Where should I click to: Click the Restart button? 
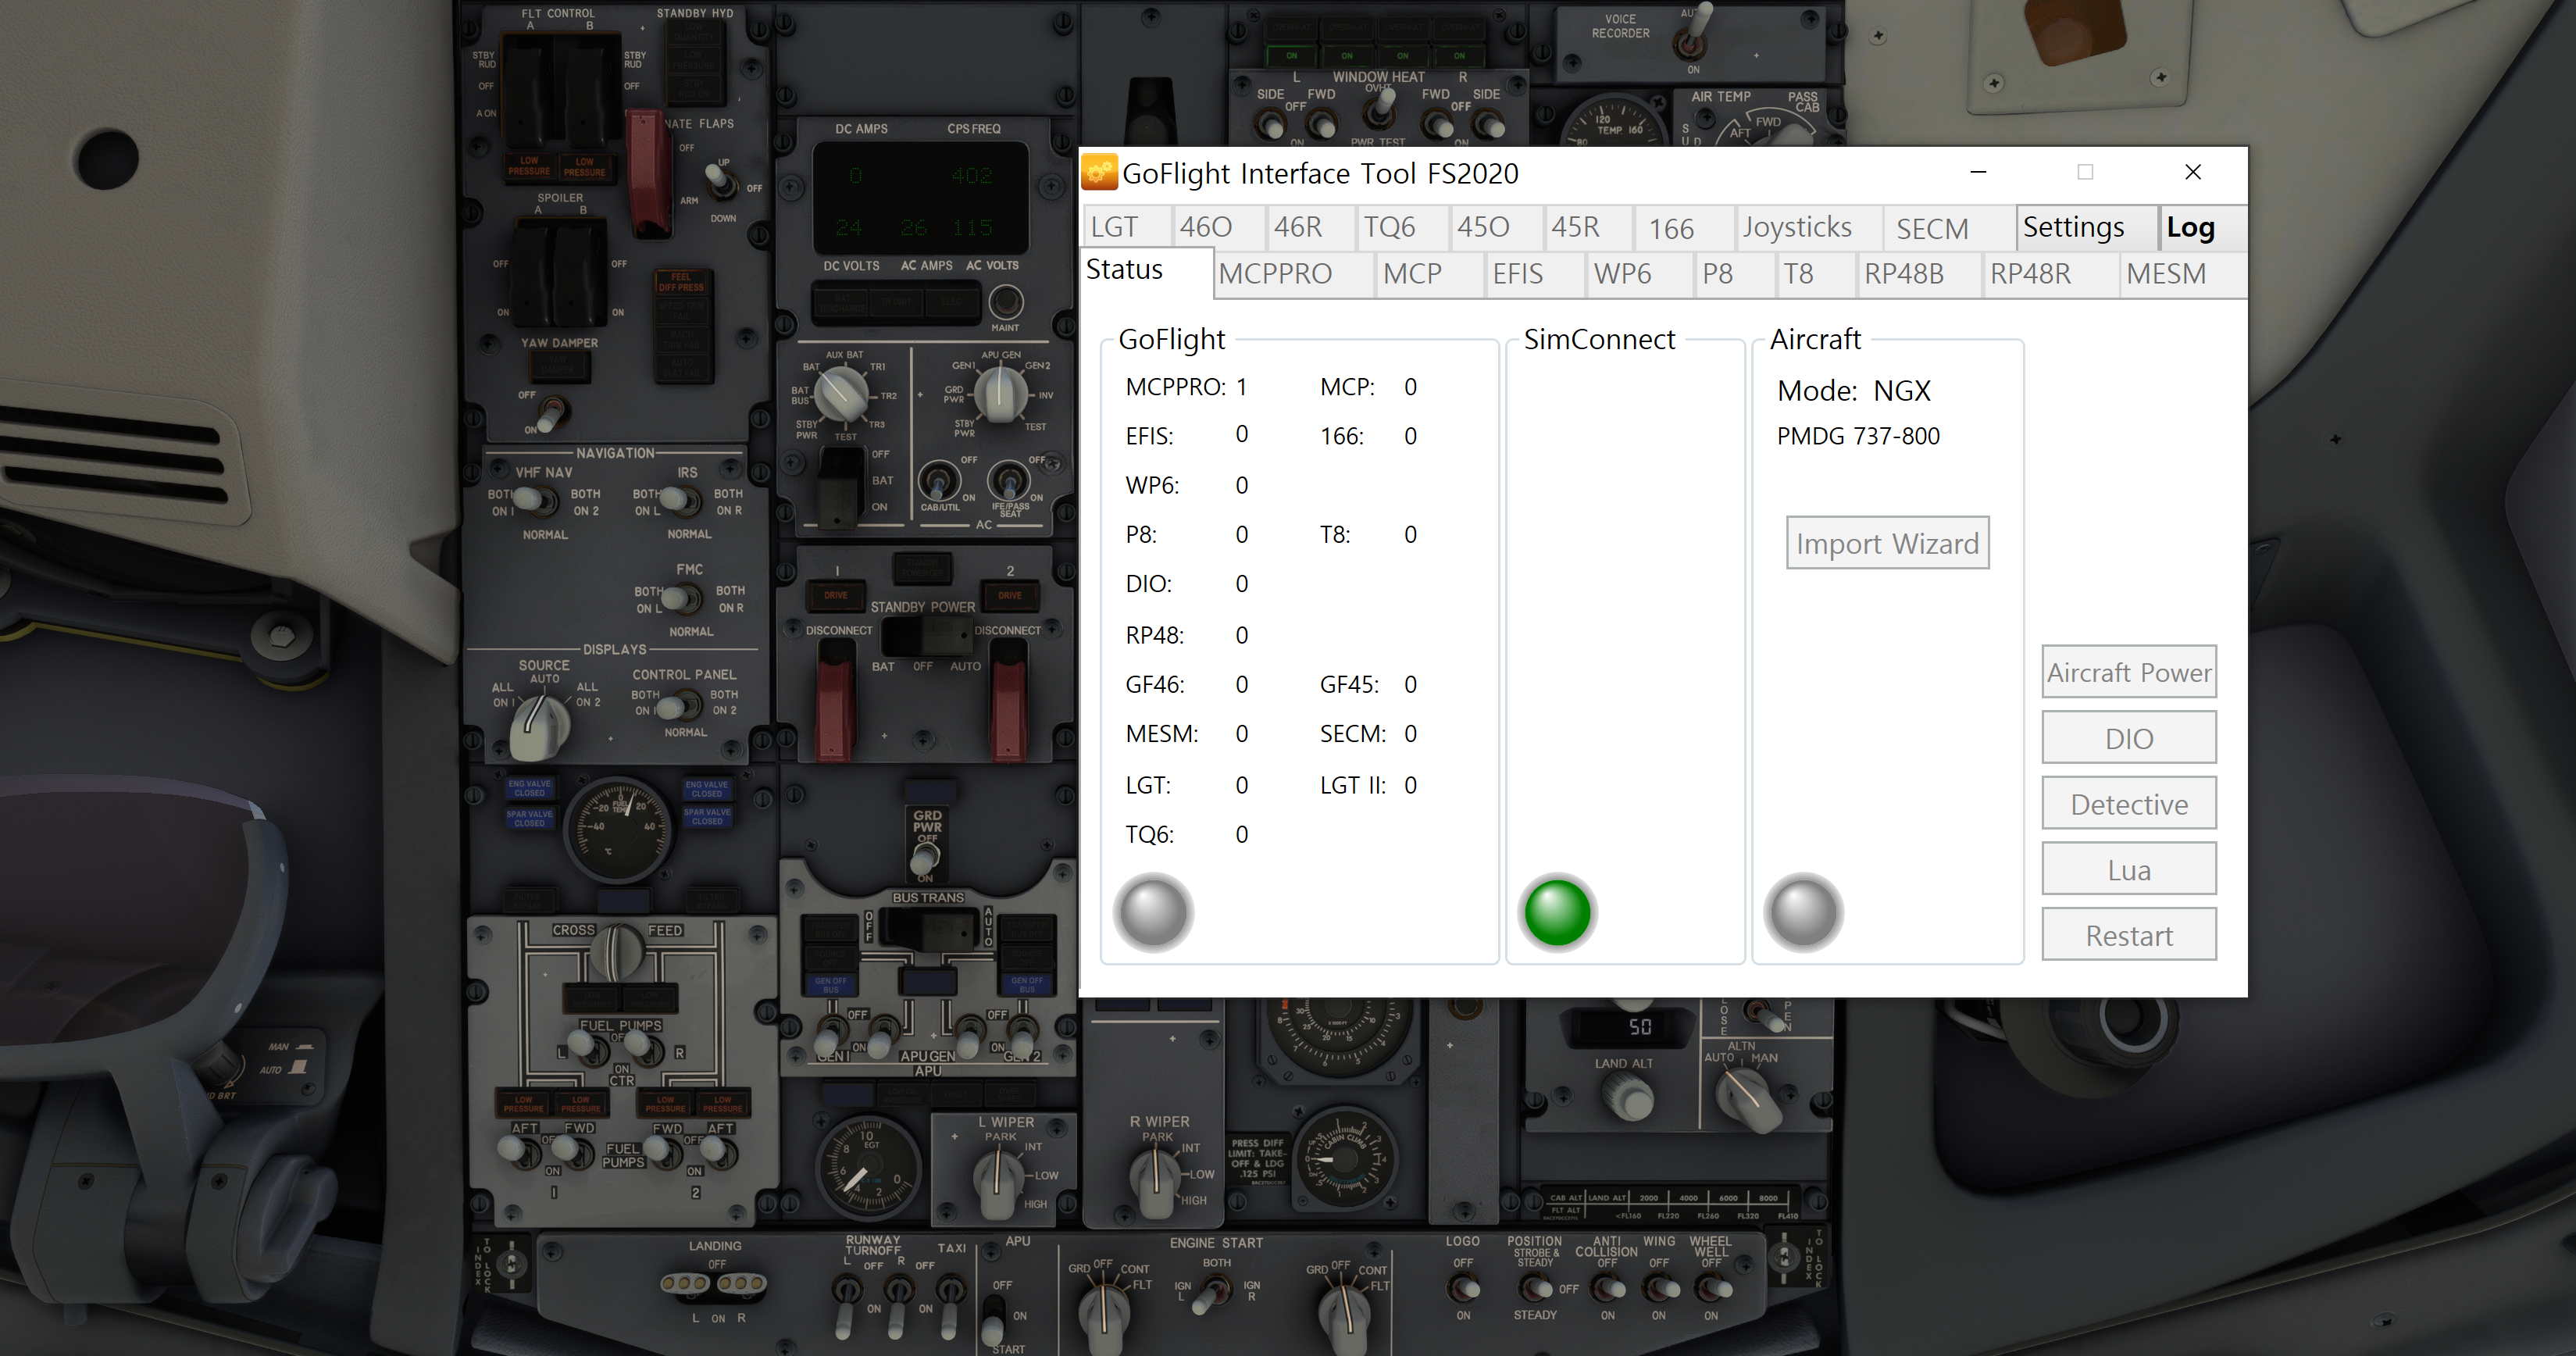tap(2129, 935)
